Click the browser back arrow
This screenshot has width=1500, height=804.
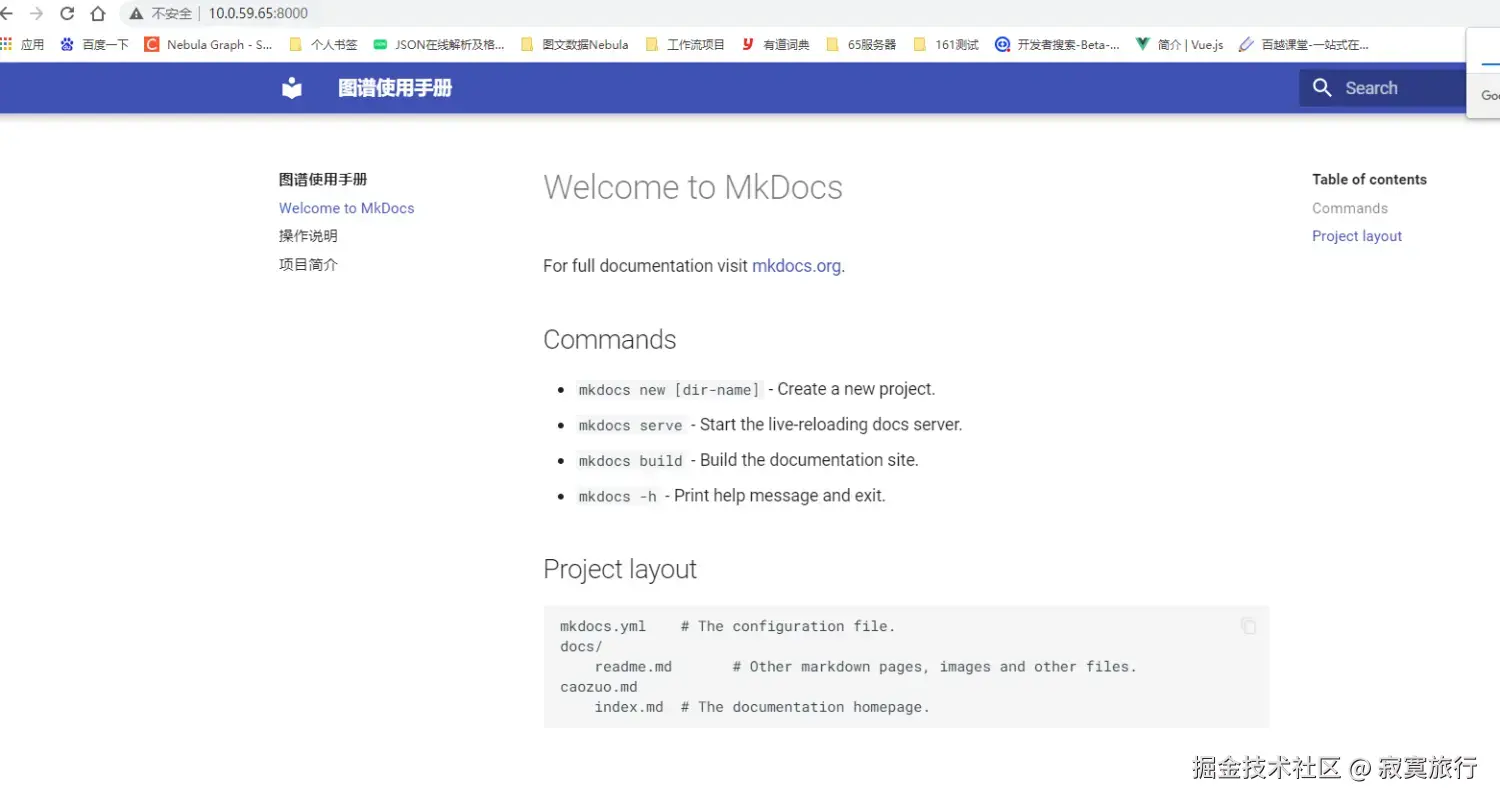pyautogui.click(x=5, y=13)
